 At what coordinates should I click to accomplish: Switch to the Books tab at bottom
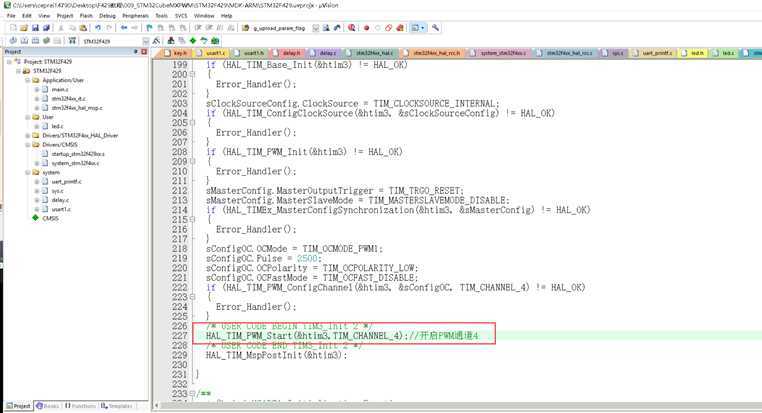(x=48, y=406)
